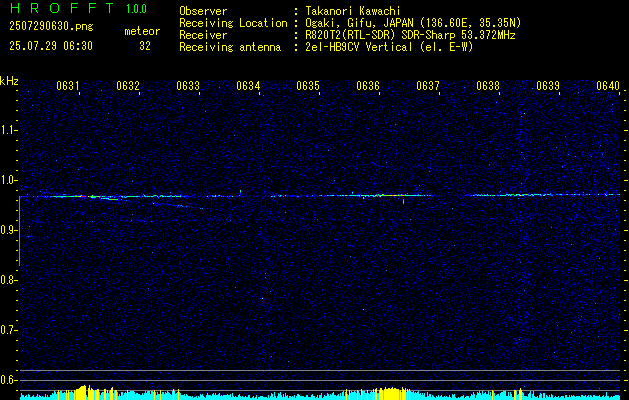
Task: Click the 1.1 frequency axis label
Action: [x=8, y=130]
